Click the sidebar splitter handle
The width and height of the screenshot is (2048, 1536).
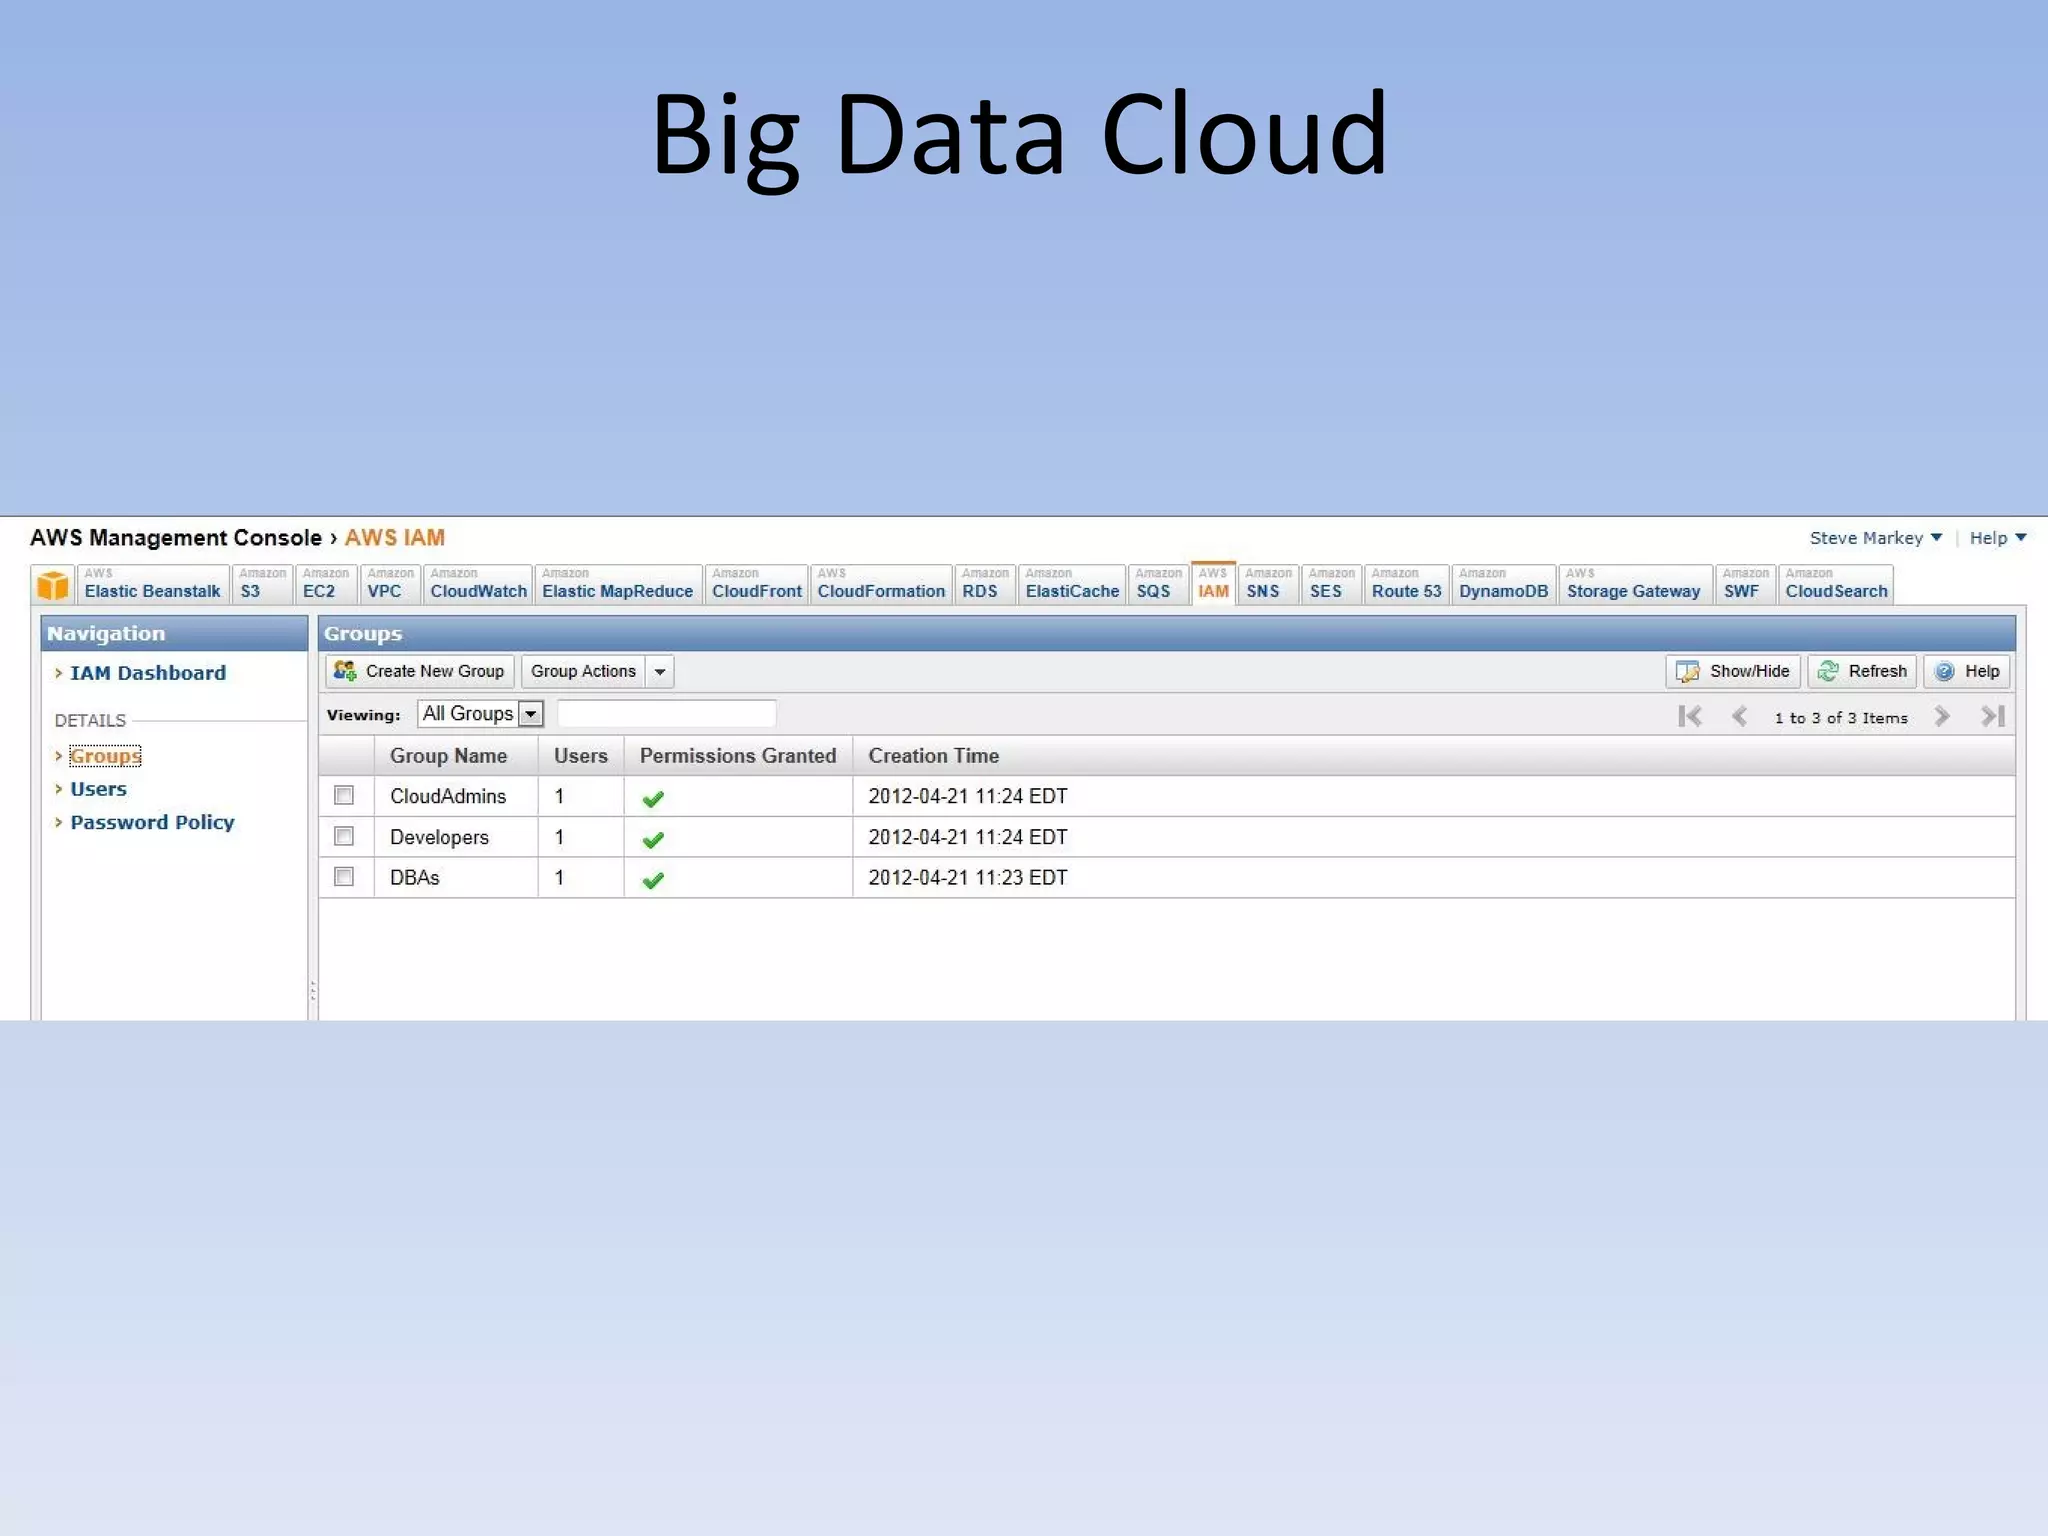(313, 990)
